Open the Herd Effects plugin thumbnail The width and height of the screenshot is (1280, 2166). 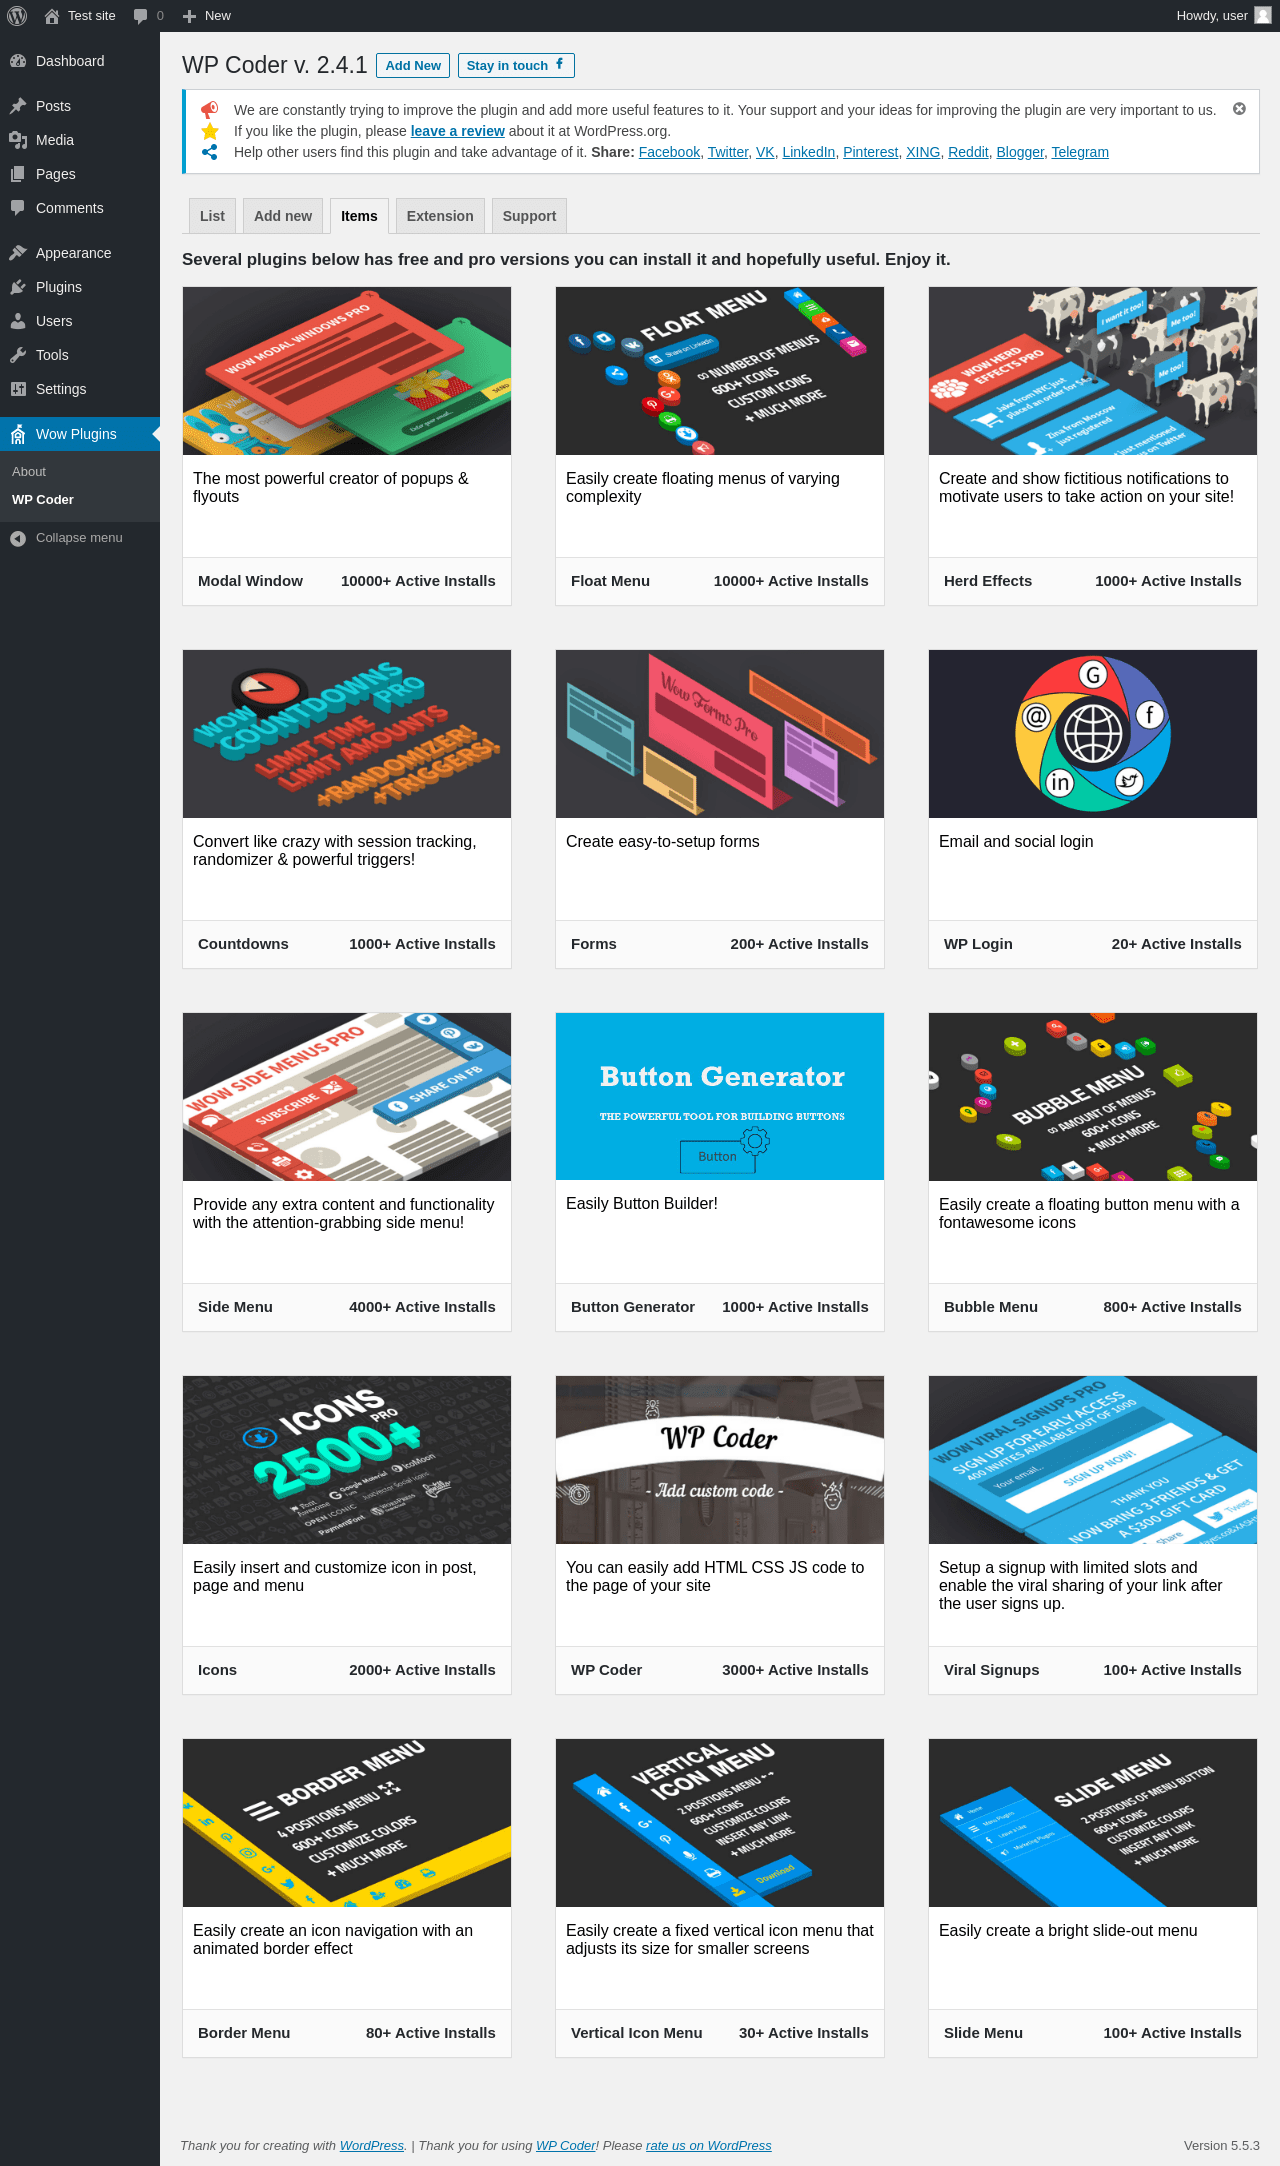pos(1093,371)
